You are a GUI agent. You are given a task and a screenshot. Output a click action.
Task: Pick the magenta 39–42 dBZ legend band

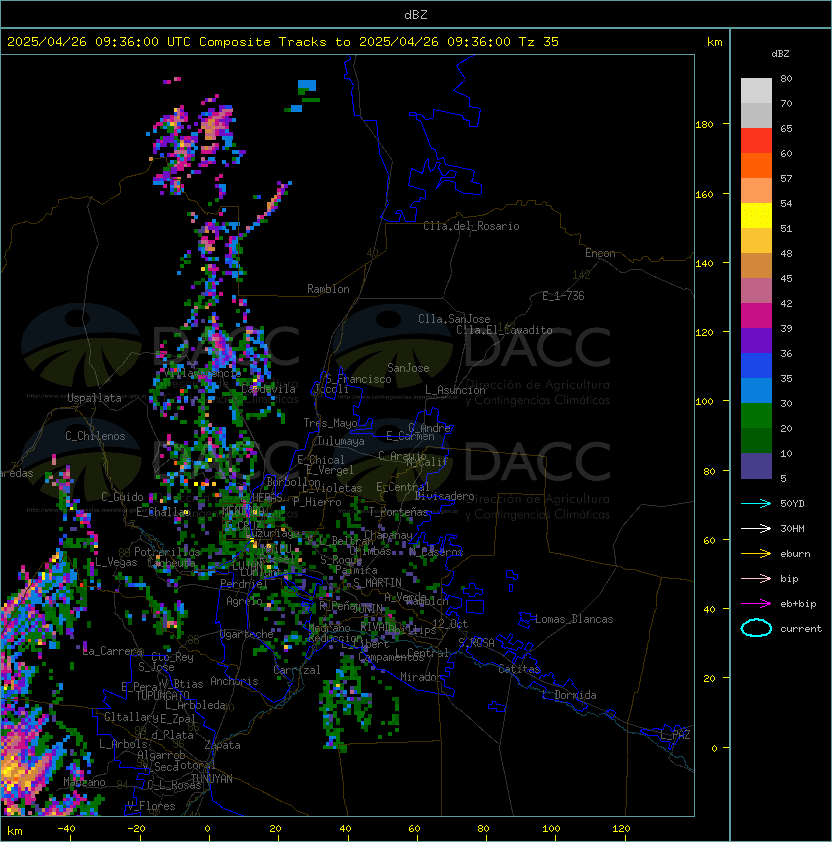[x=756, y=316]
